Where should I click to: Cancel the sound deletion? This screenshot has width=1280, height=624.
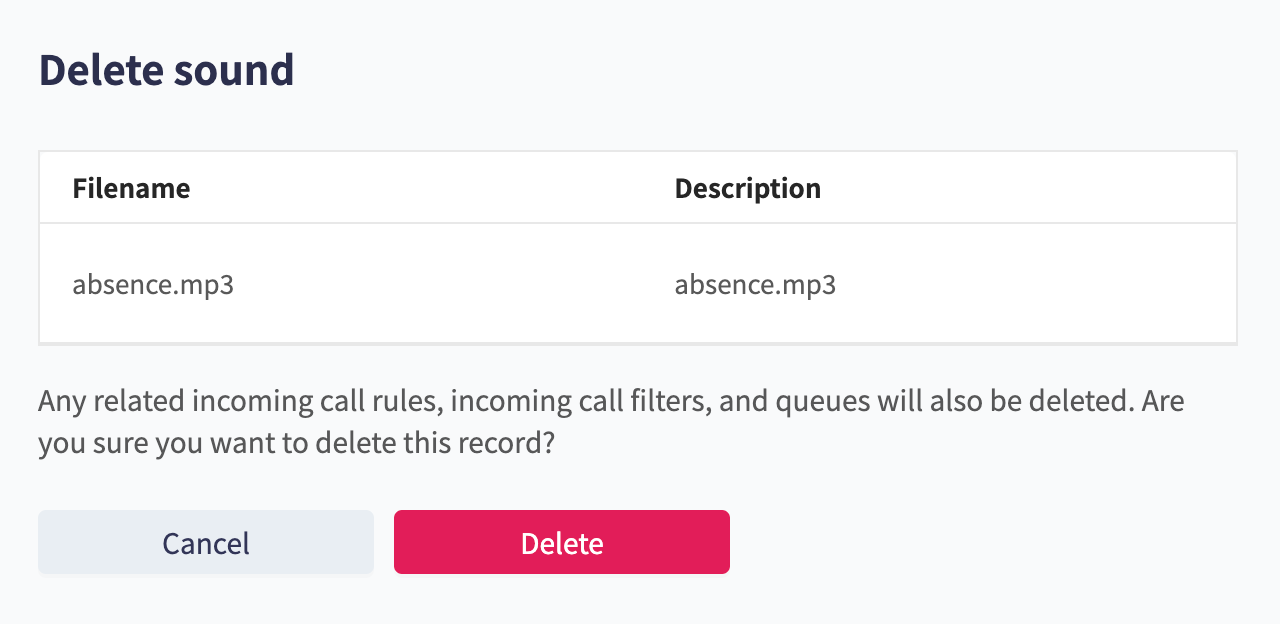206,542
